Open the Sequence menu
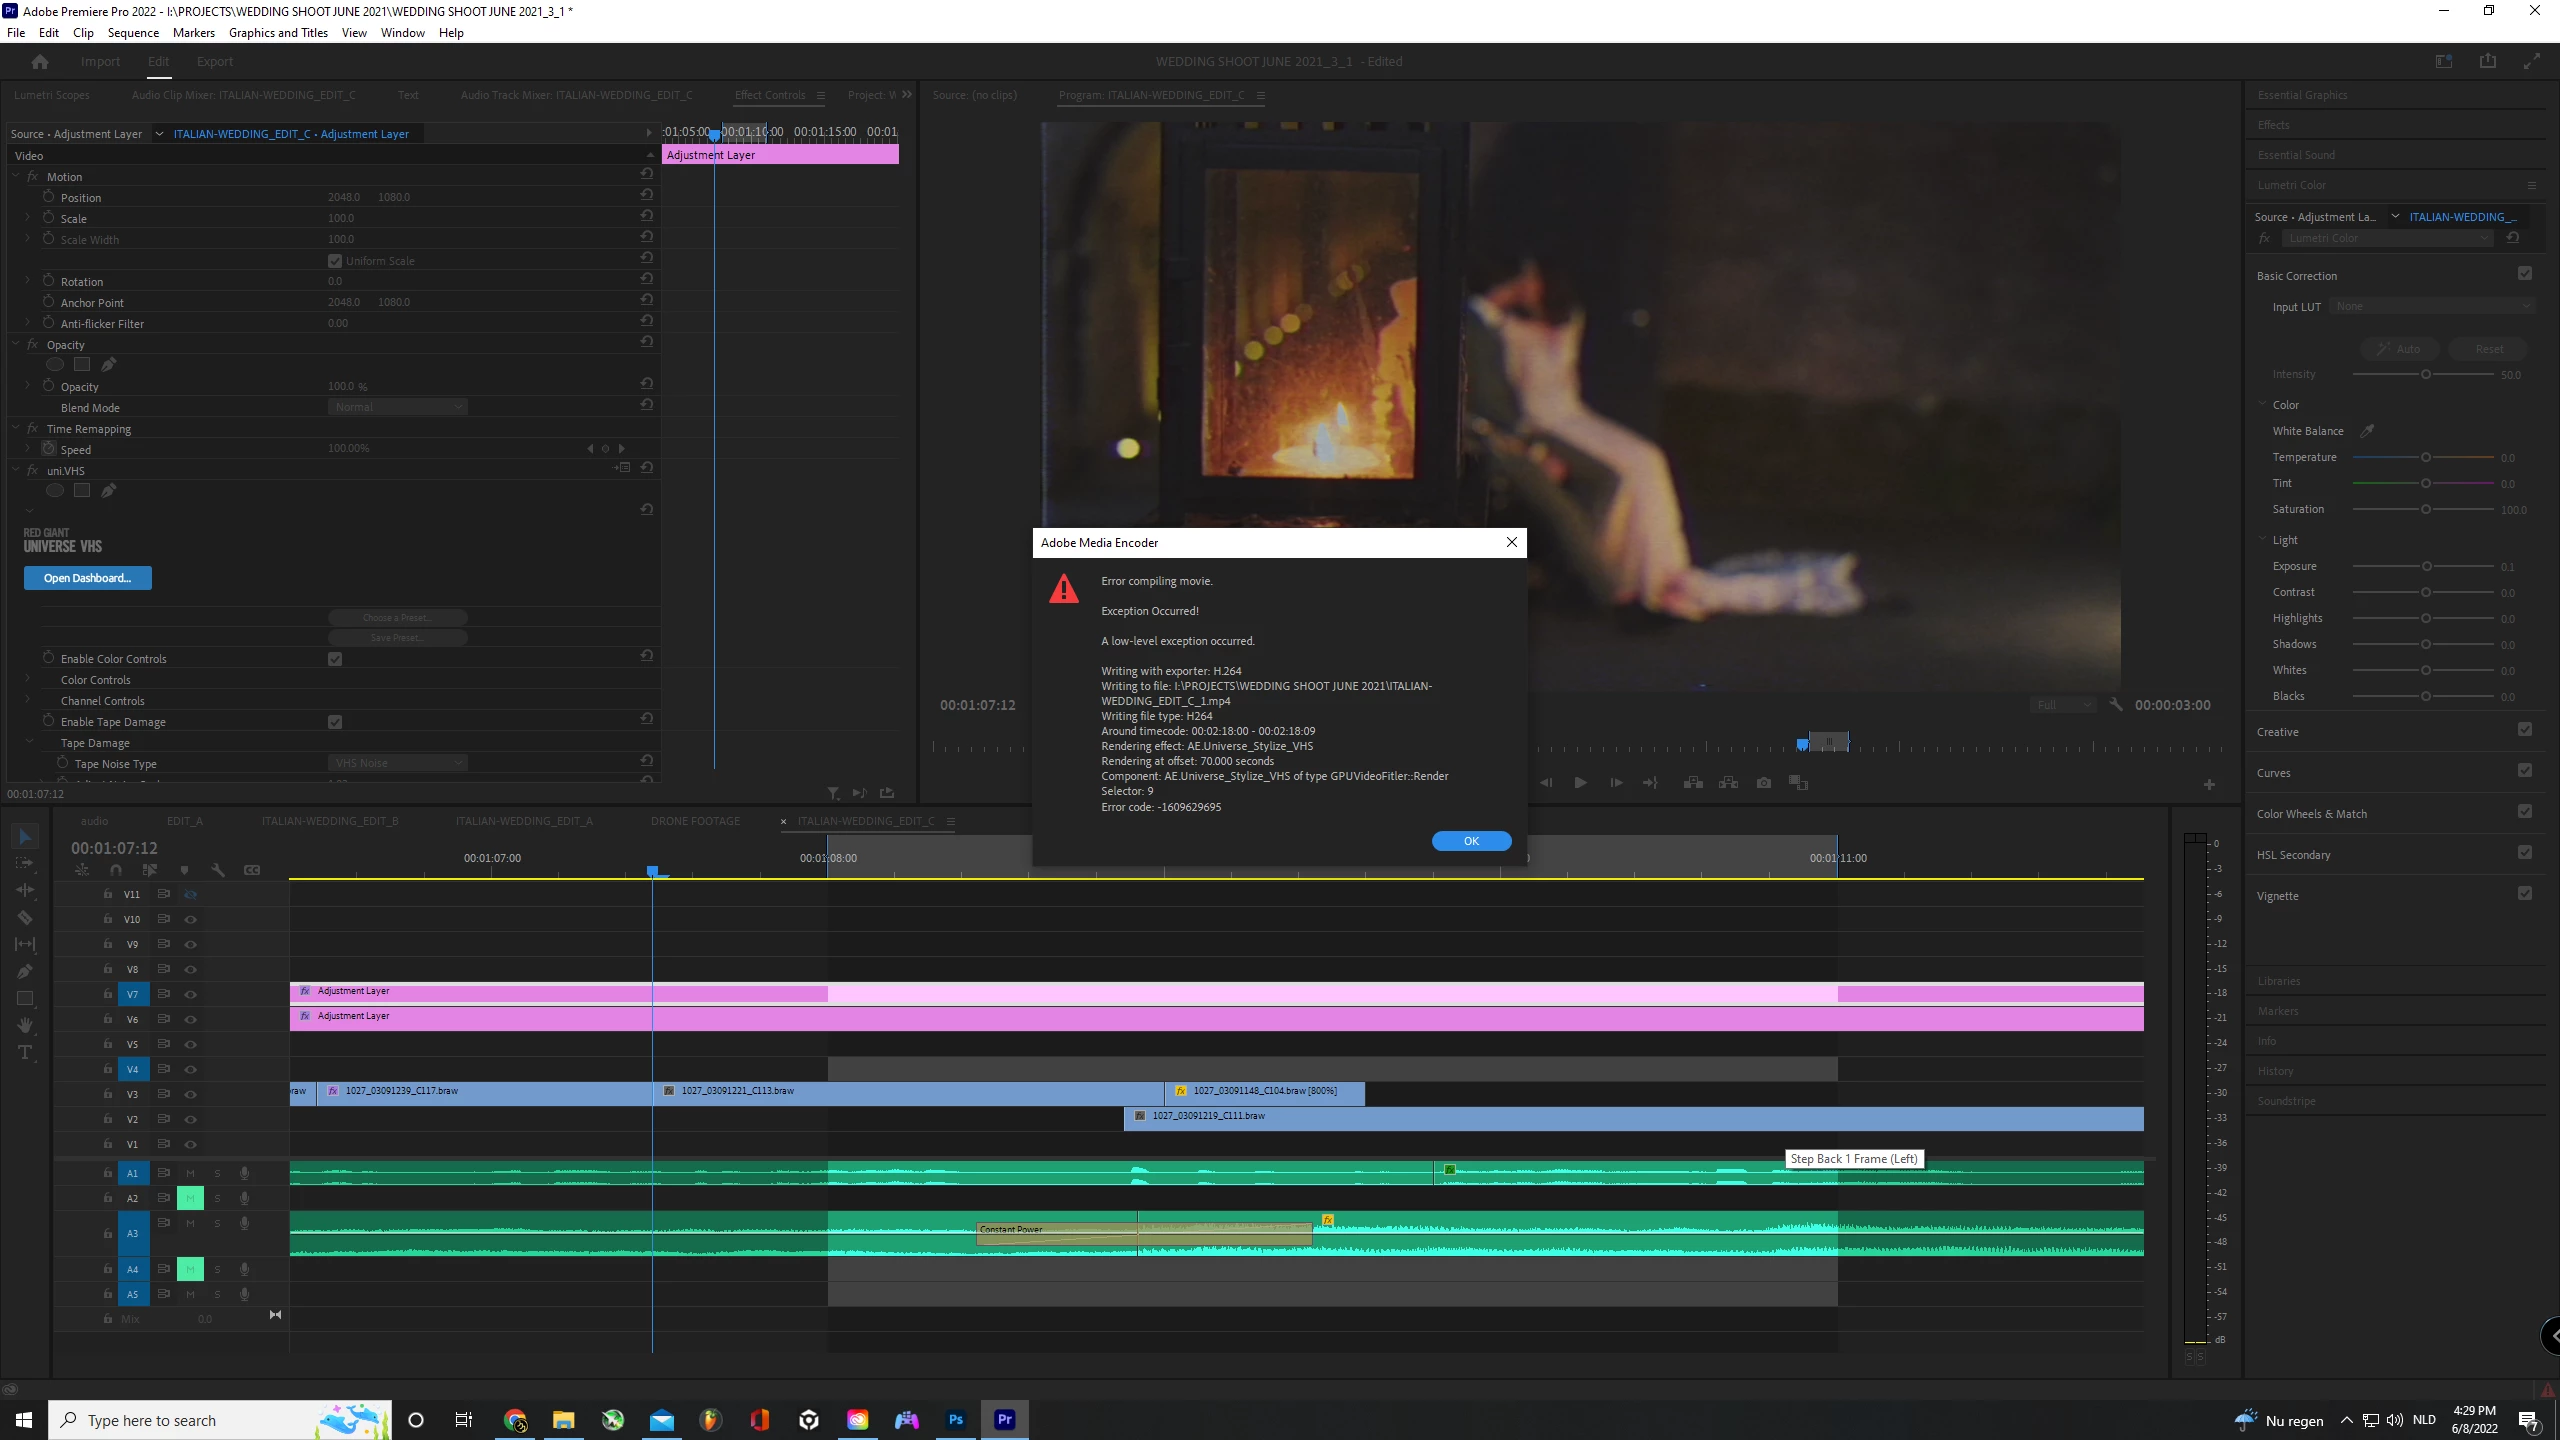2560x1440 pixels. click(x=133, y=33)
